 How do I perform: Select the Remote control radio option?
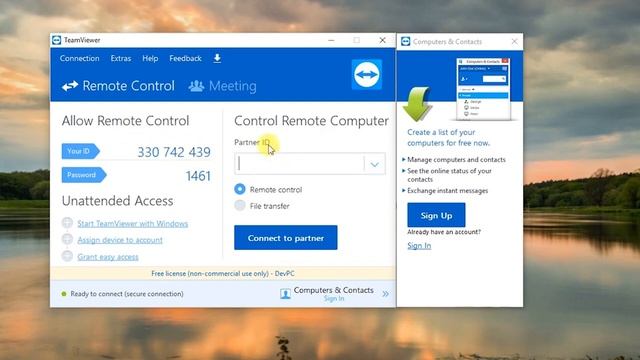(x=240, y=189)
